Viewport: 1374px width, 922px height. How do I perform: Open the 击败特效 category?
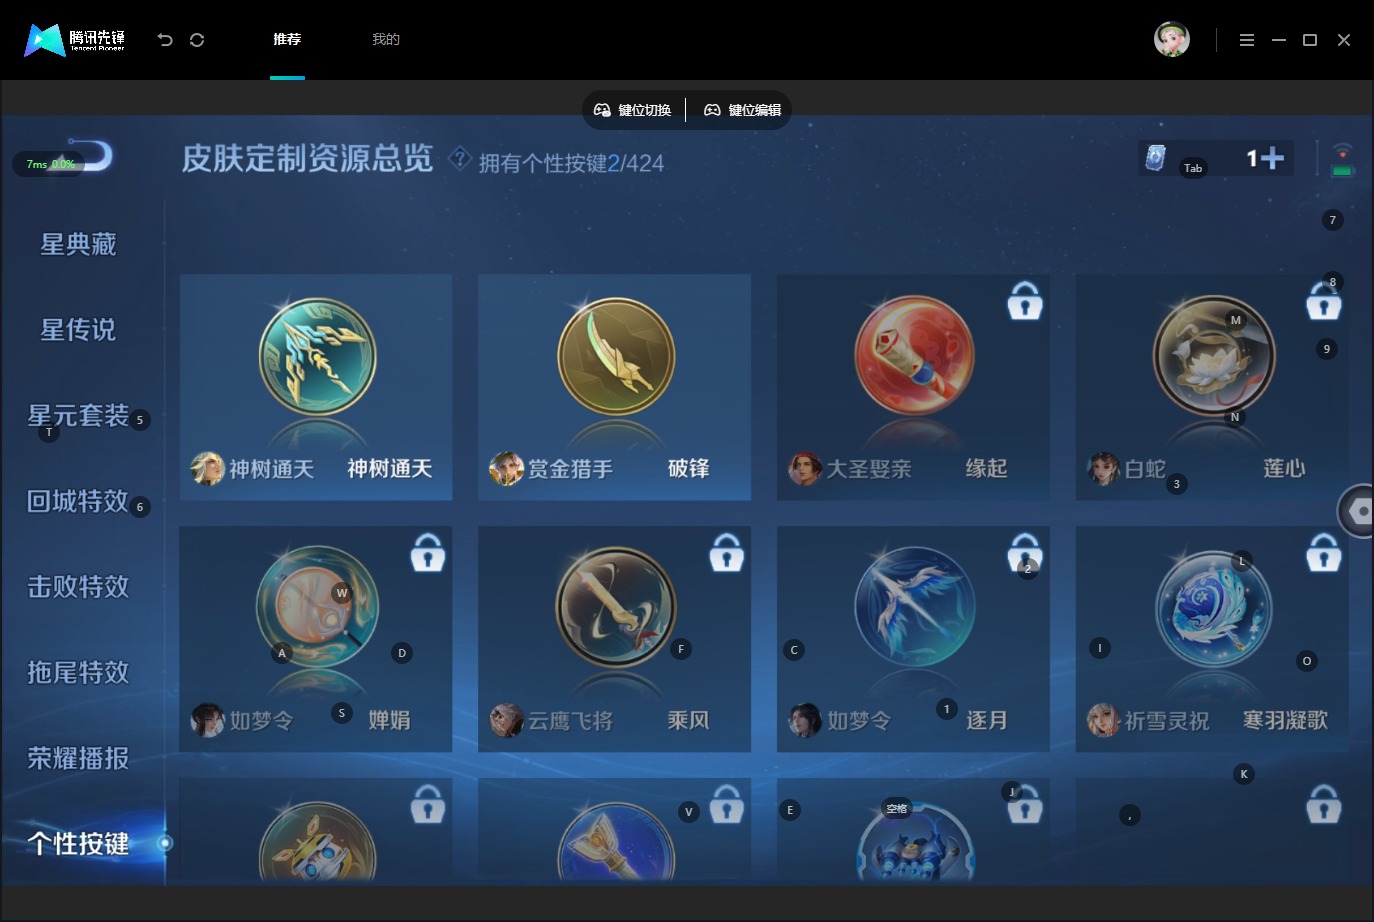[x=78, y=587]
